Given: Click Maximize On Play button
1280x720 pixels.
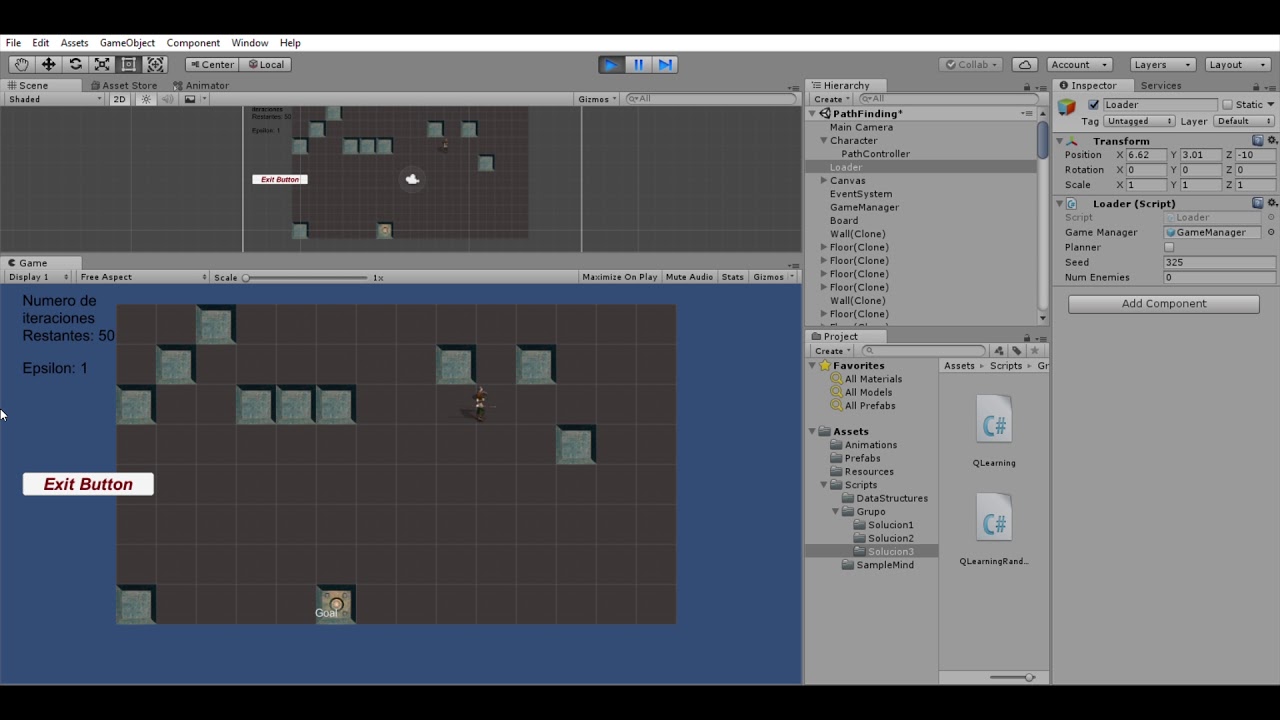Looking at the screenshot, I should click(619, 277).
